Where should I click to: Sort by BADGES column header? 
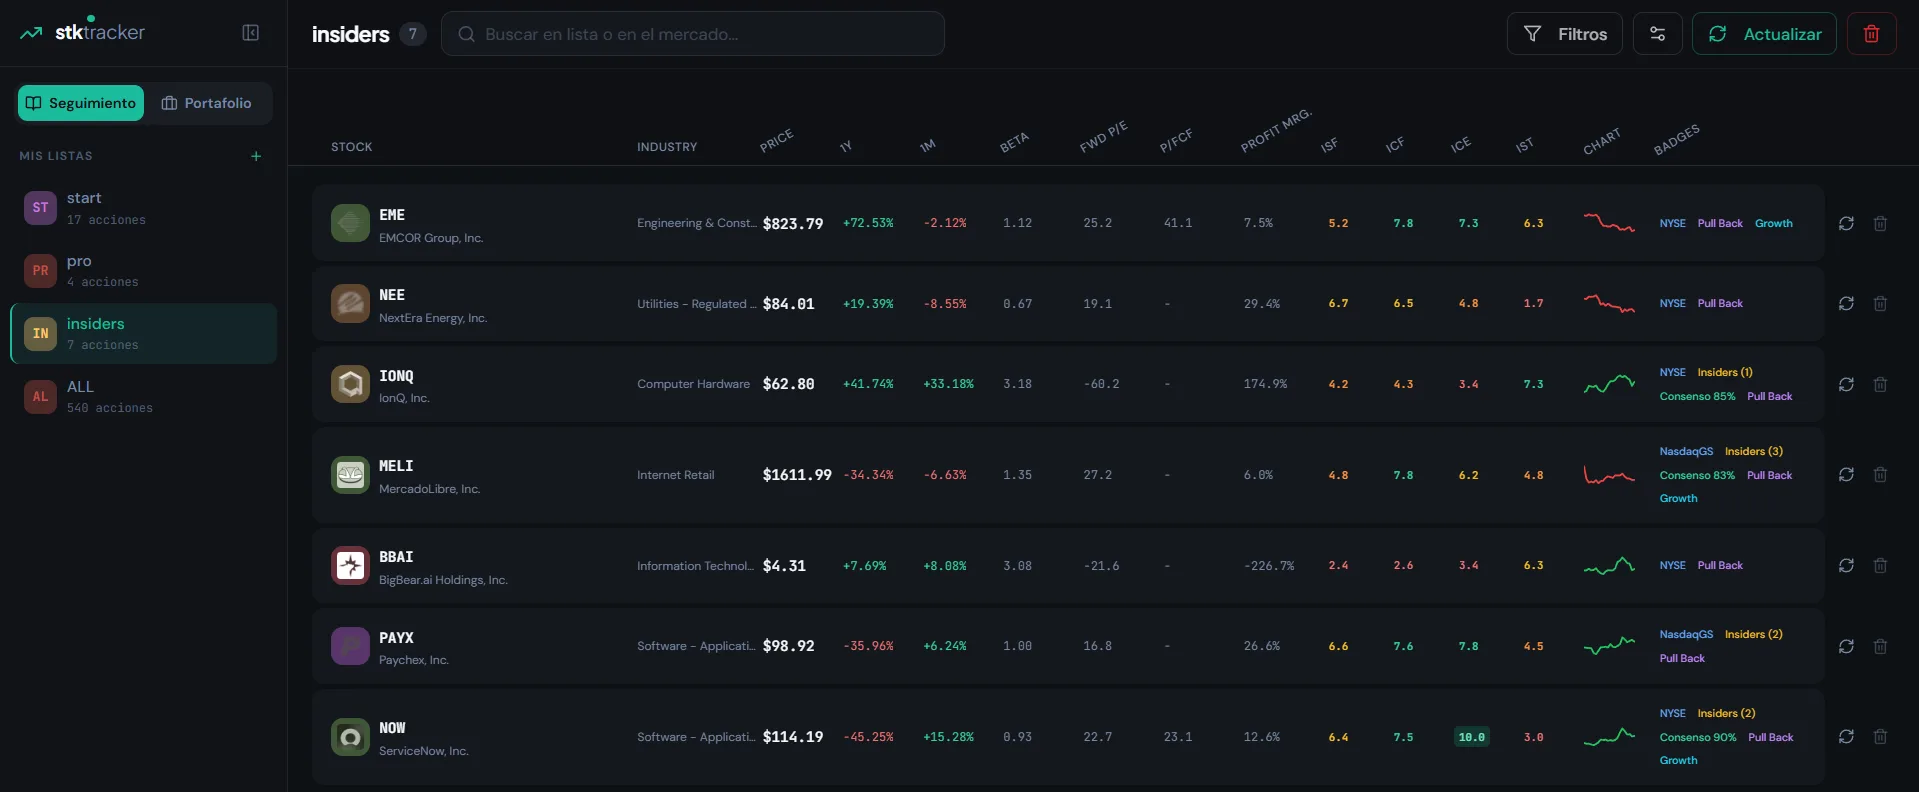(x=1677, y=140)
